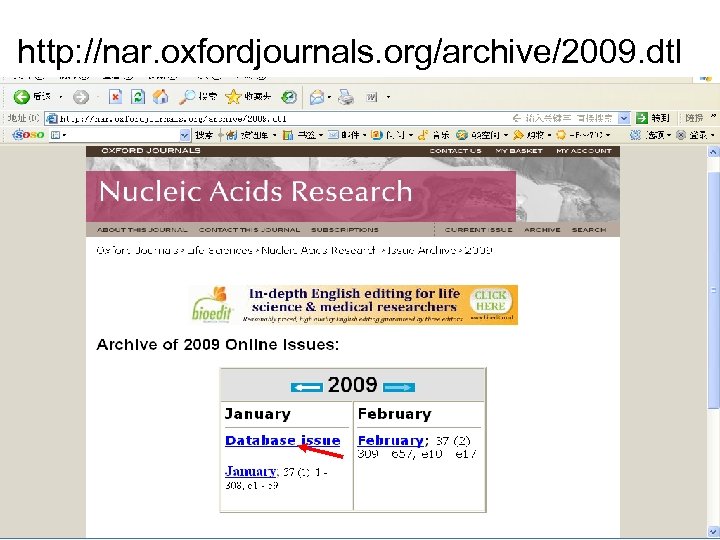
Task: Refresh the page with green arrows icon
Action: pos(138,97)
